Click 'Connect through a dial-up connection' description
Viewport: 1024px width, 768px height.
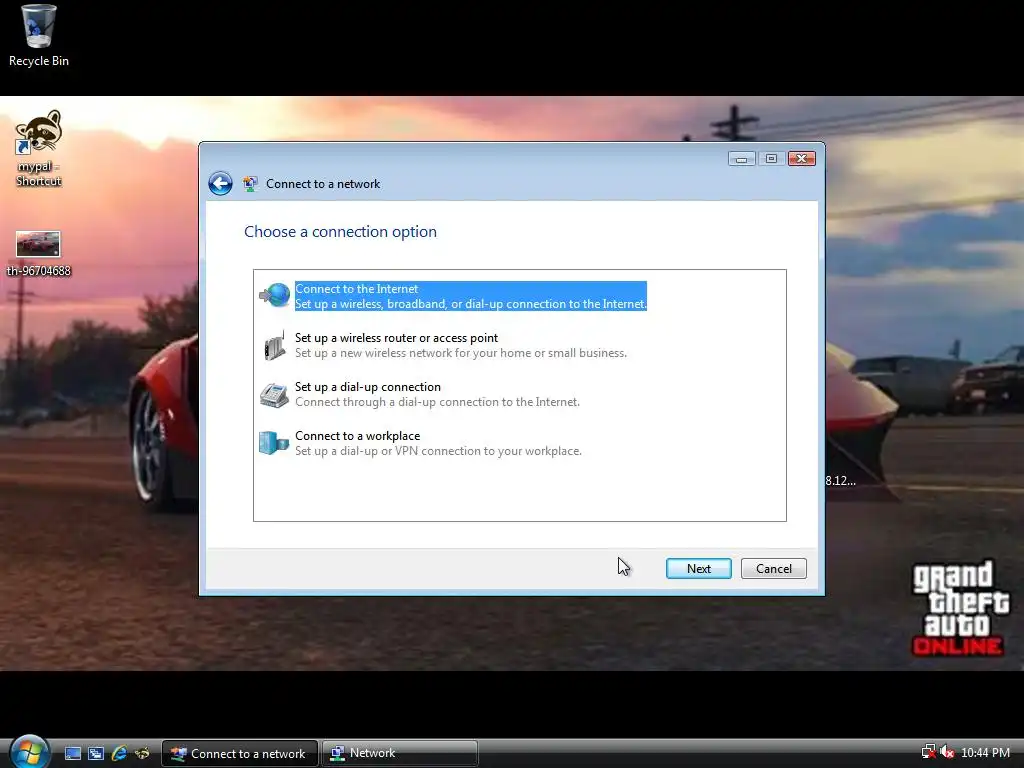pos(437,402)
